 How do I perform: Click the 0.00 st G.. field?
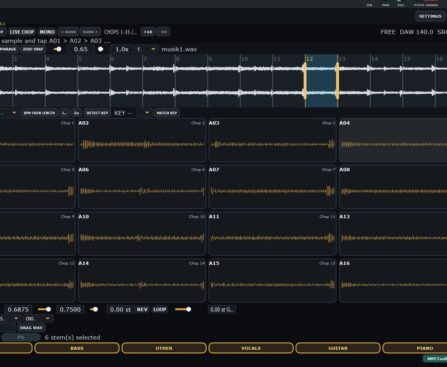point(221,310)
